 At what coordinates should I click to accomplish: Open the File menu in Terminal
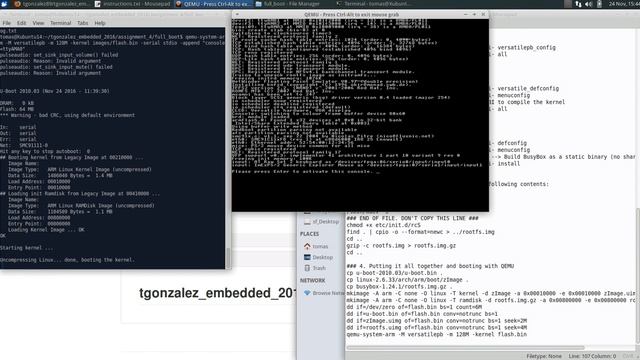(x=7, y=23)
